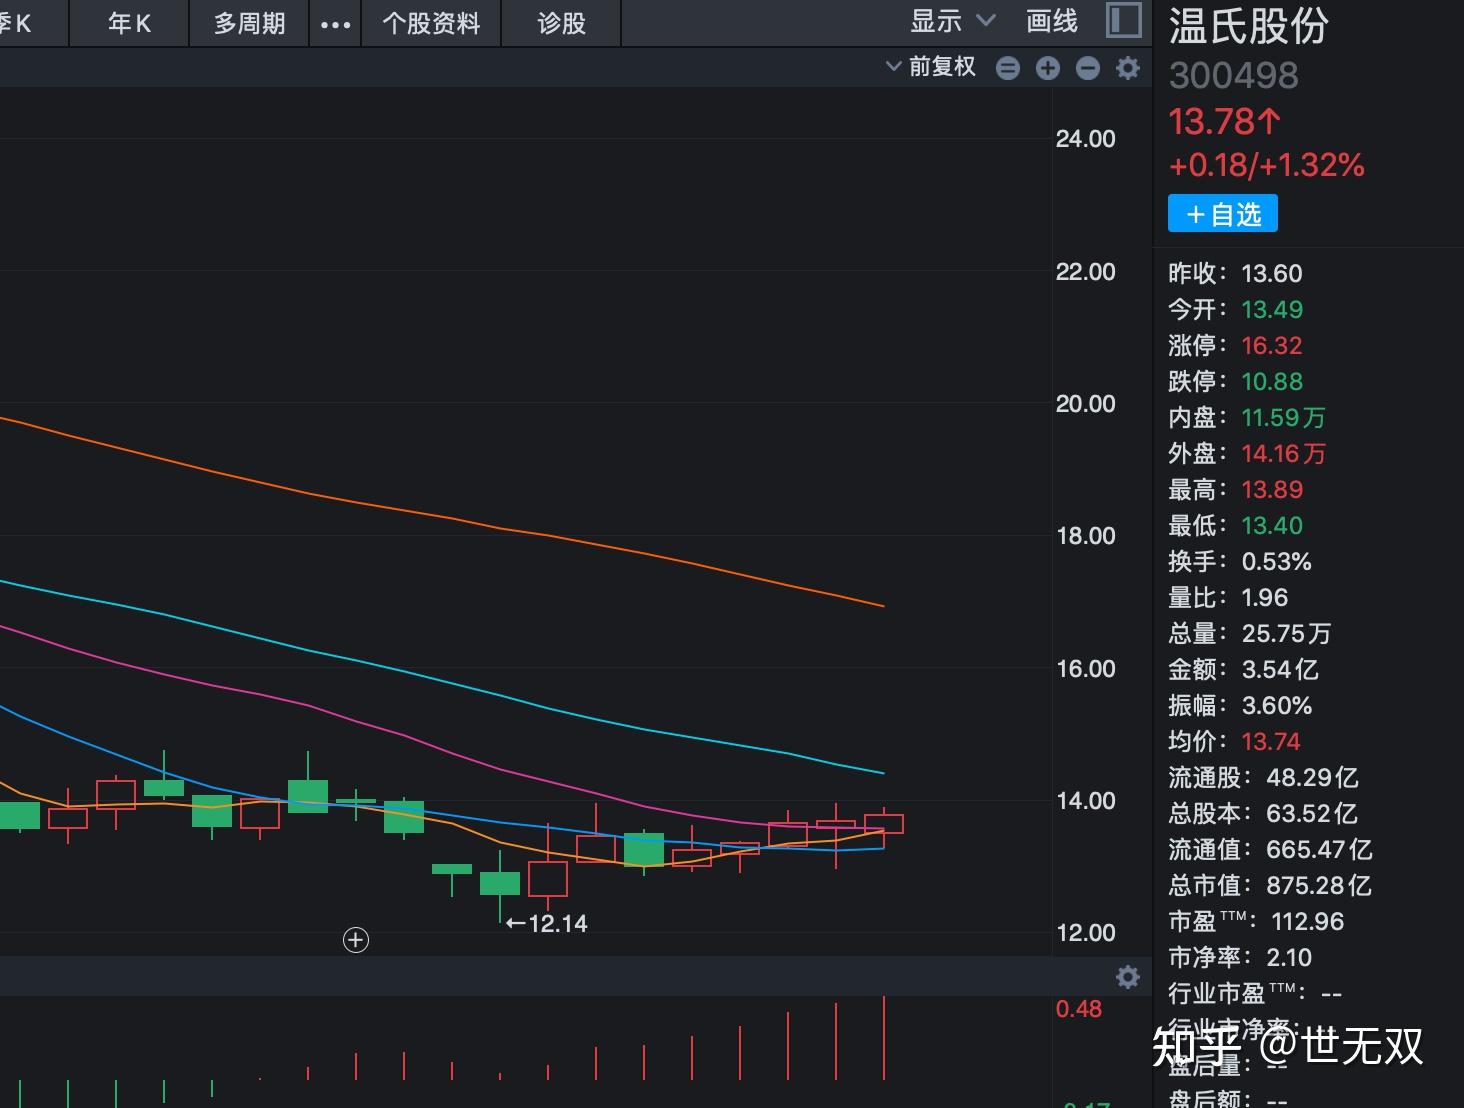Open the three-dots more periods menu
The image size is (1464, 1108).
click(335, 24)
